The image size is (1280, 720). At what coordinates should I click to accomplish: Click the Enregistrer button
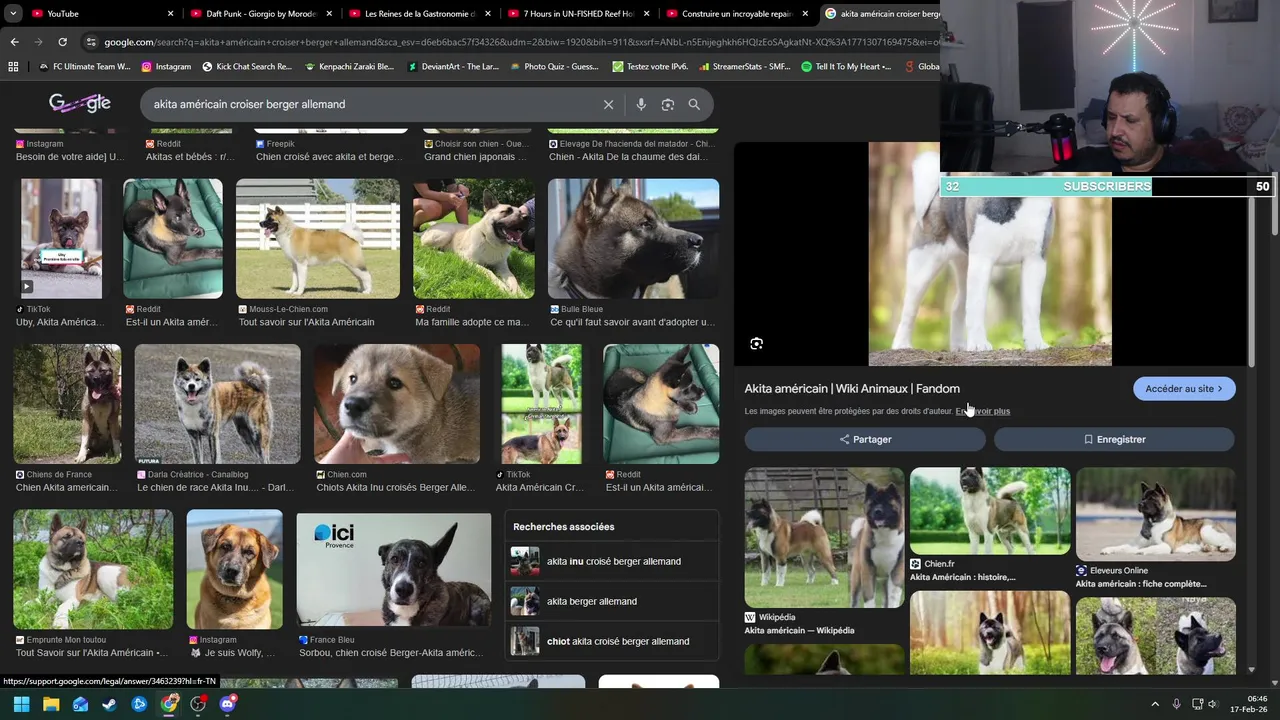click(1114, 439)
